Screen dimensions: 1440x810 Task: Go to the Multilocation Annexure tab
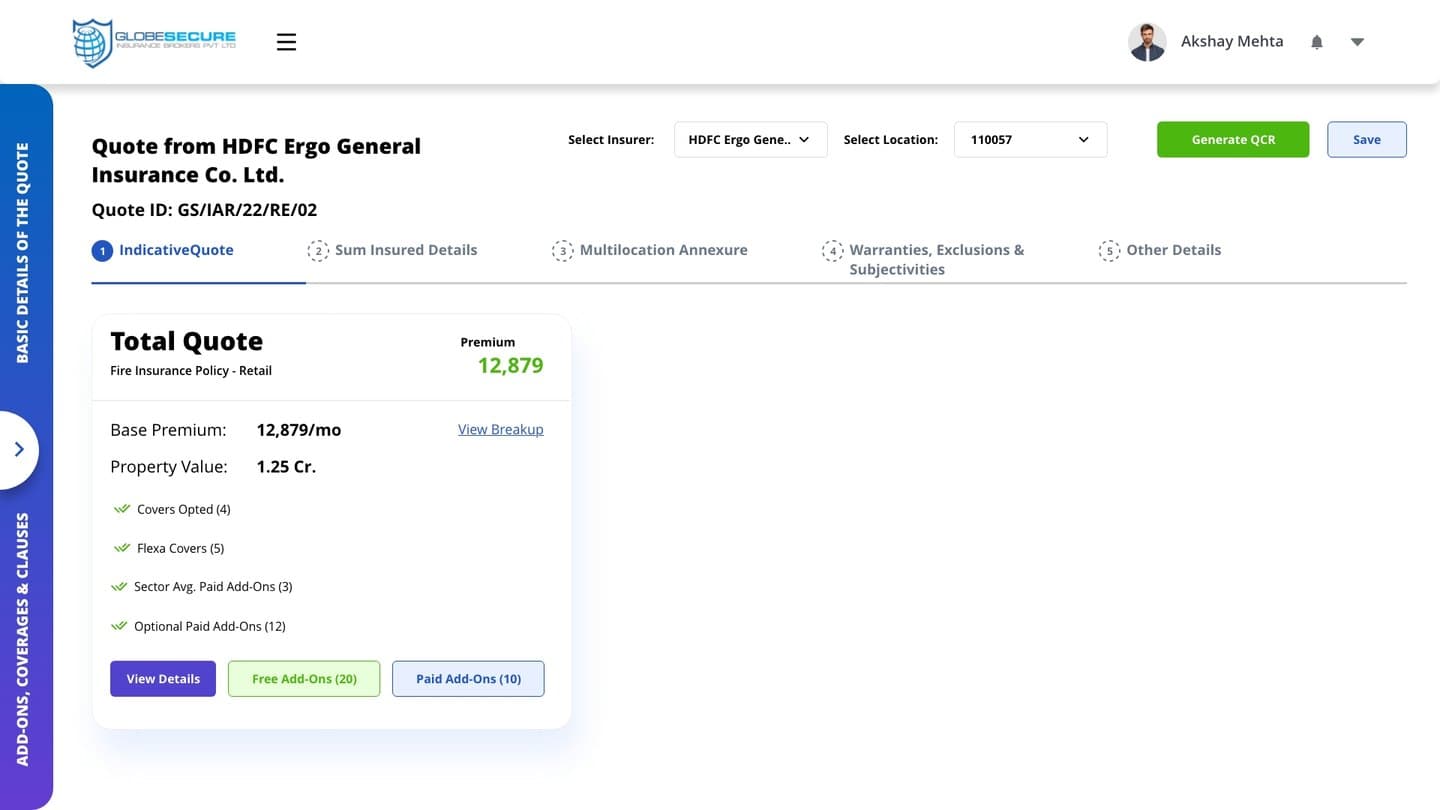pos(650,250)
